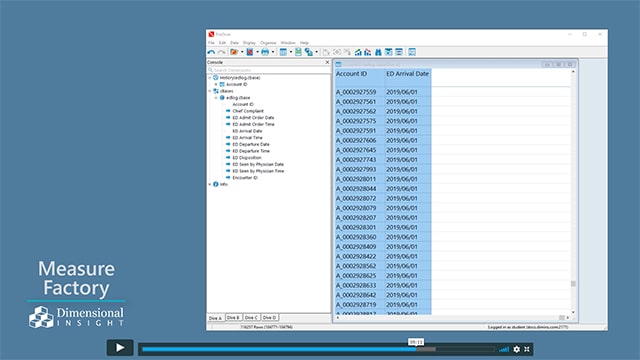Click the video volume bars icon
640x360 pixels.
tap(504, 349)
